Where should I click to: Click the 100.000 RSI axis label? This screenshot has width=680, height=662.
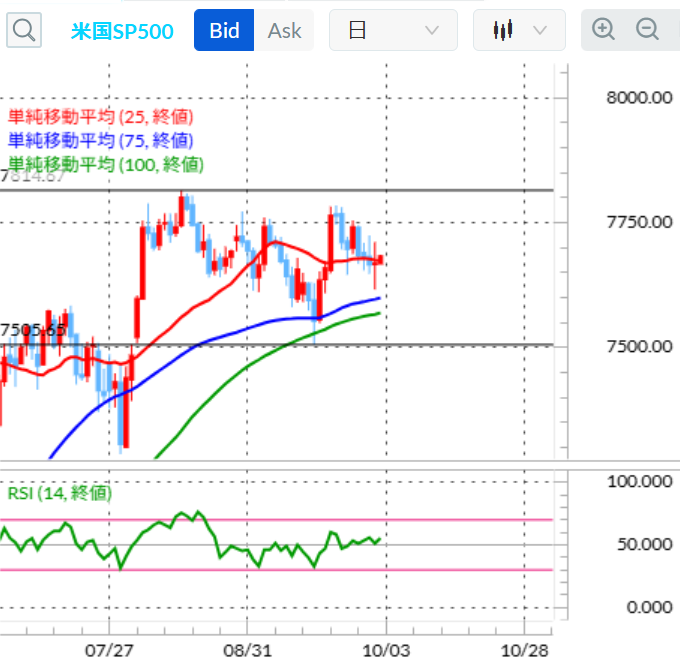pyautogui.click(x=640, y=482)
